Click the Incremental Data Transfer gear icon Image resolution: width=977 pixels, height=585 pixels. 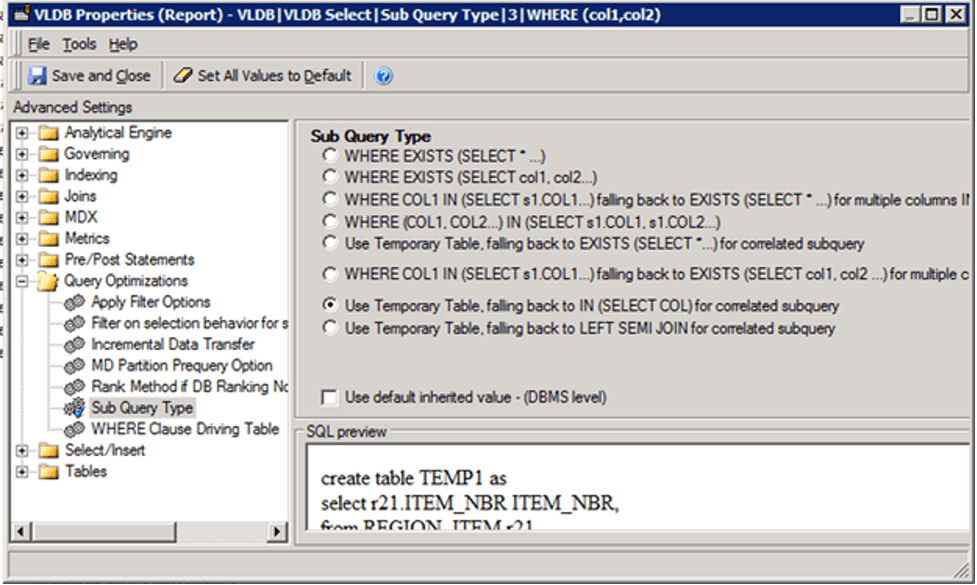[x=76, y=344]
